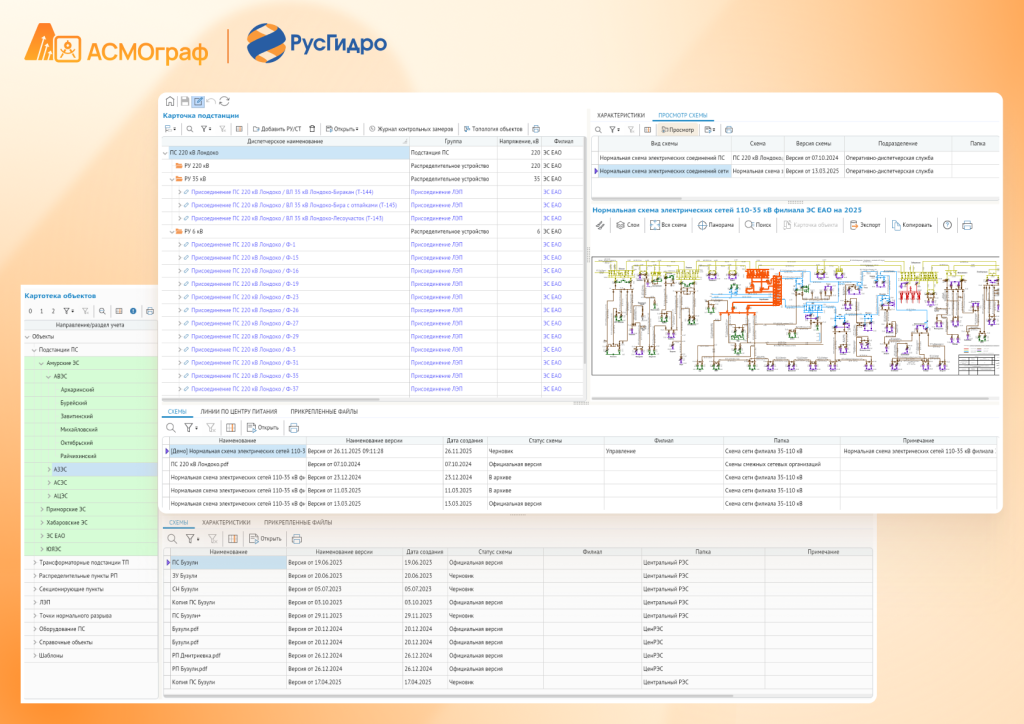Open the ЛИНИИ ПО ЦЕНТРУ ПИТАНИЯ tab
1024x724 pixels.
238,411
